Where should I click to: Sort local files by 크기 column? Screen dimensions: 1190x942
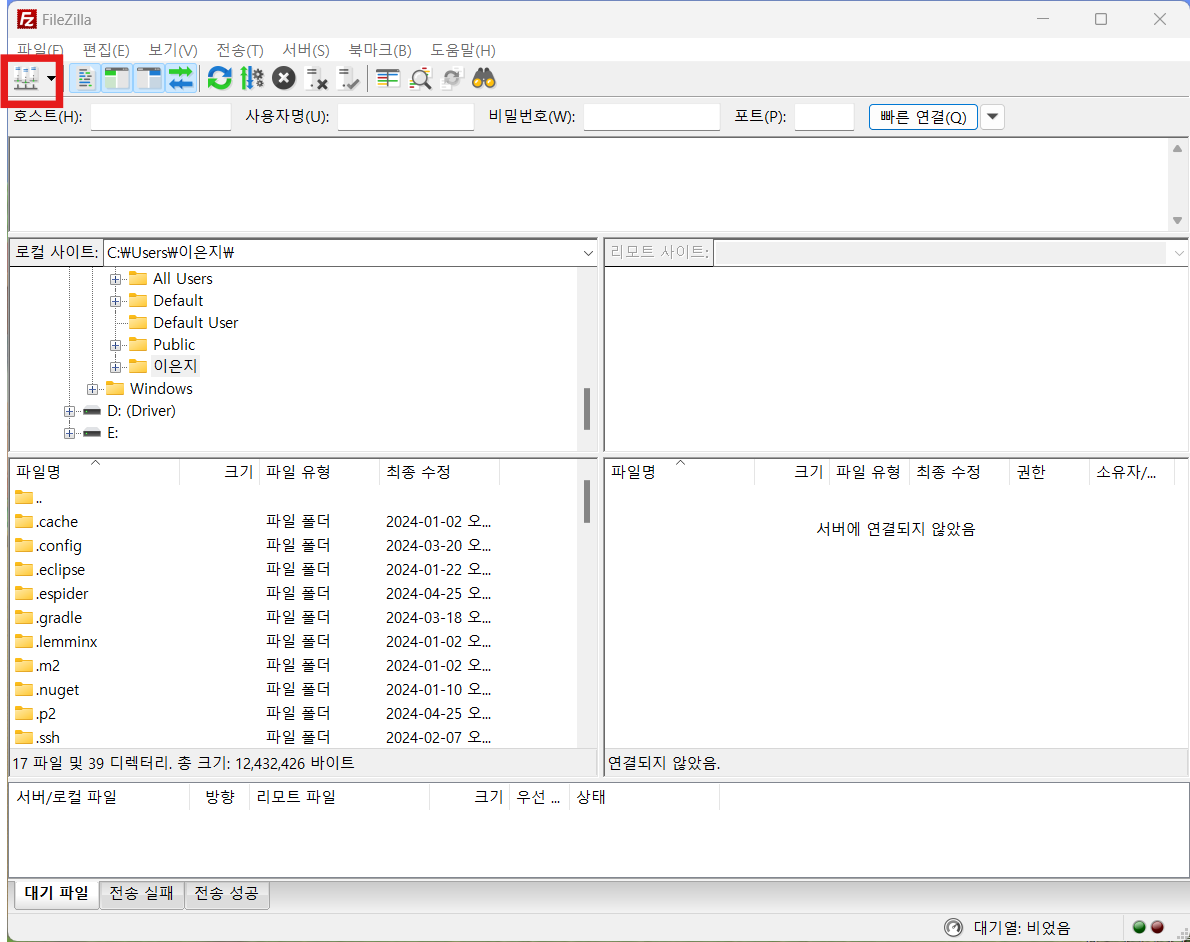tap(220, 472)
